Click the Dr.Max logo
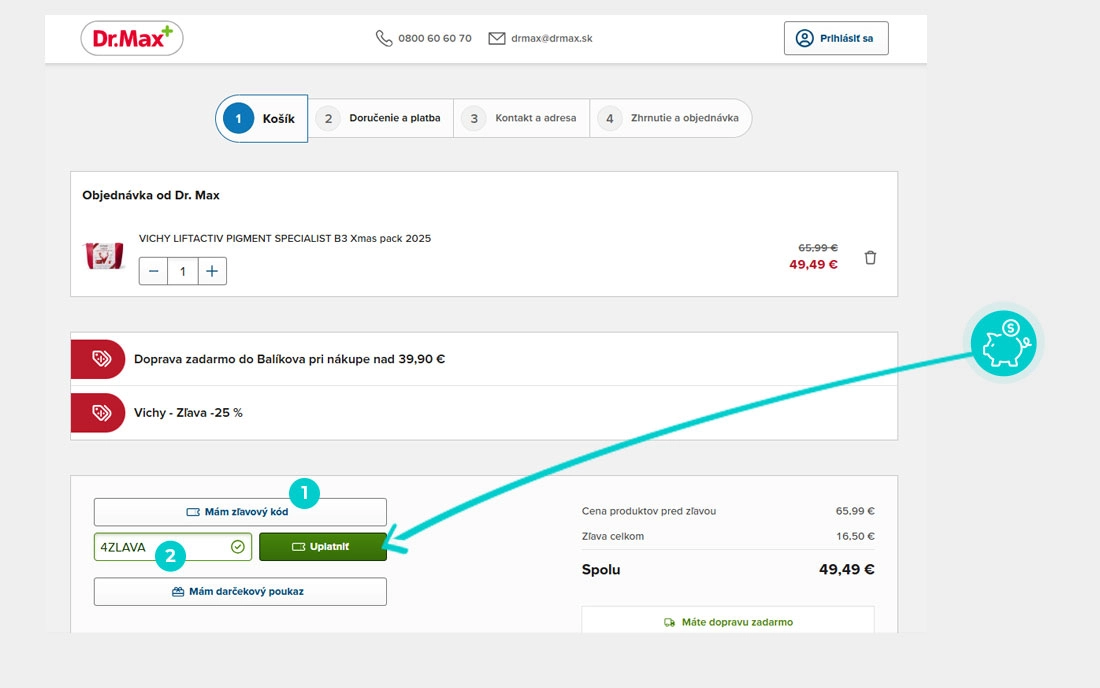This screenshot has height=688, width=1100. (x=132, y=38)
